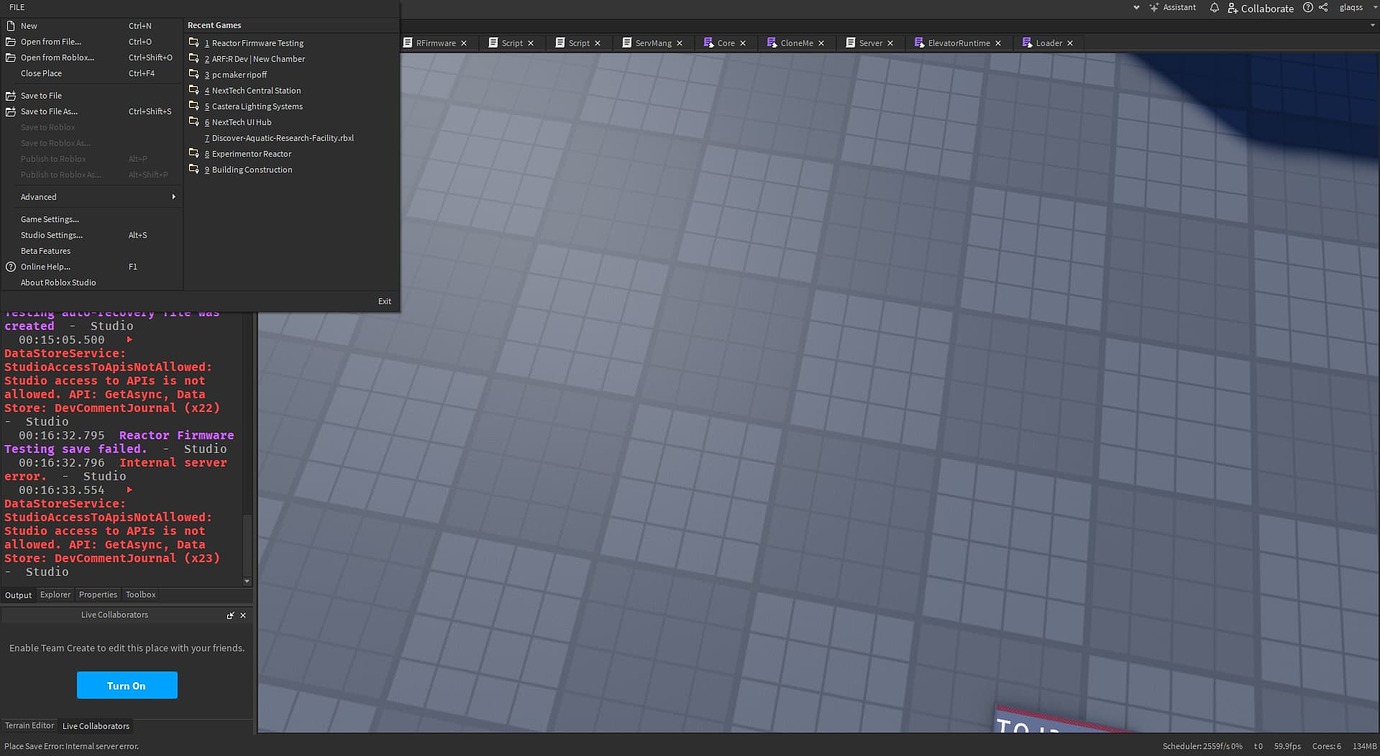Open Studio Settings
The height and width of the screenshot is (756, 1380).
(92, 235)
